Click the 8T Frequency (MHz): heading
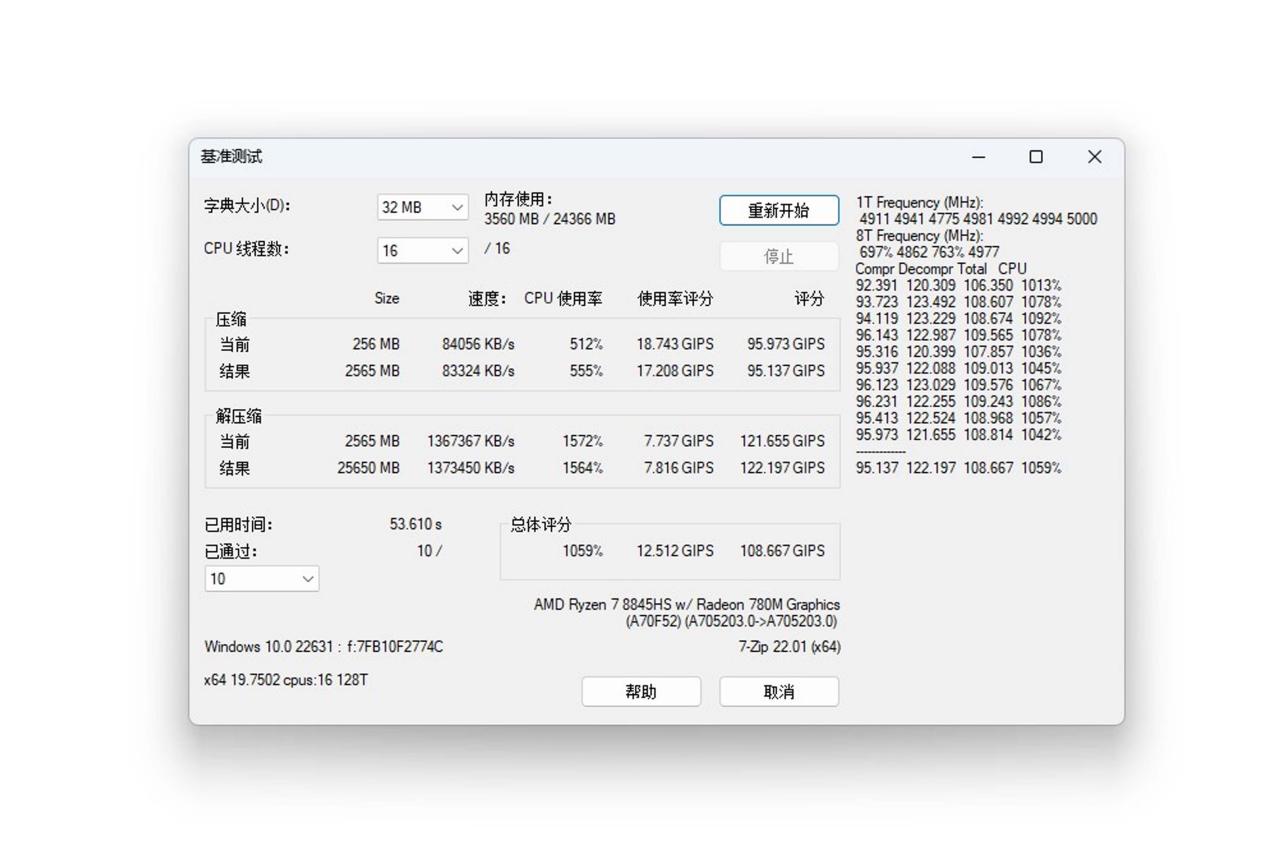Image resolution: width=1280 pixels, height=853 pixels. [x=920, y=235]
